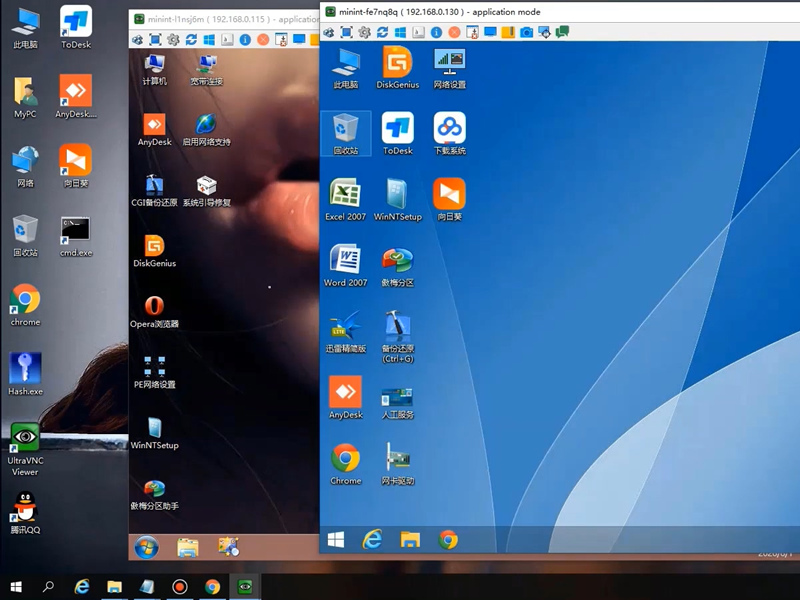The width and height of the screenshot is (800, 600).
Task: Select 下載系統 icon in 192.168.0.130 window
Action: pos(449,134)
